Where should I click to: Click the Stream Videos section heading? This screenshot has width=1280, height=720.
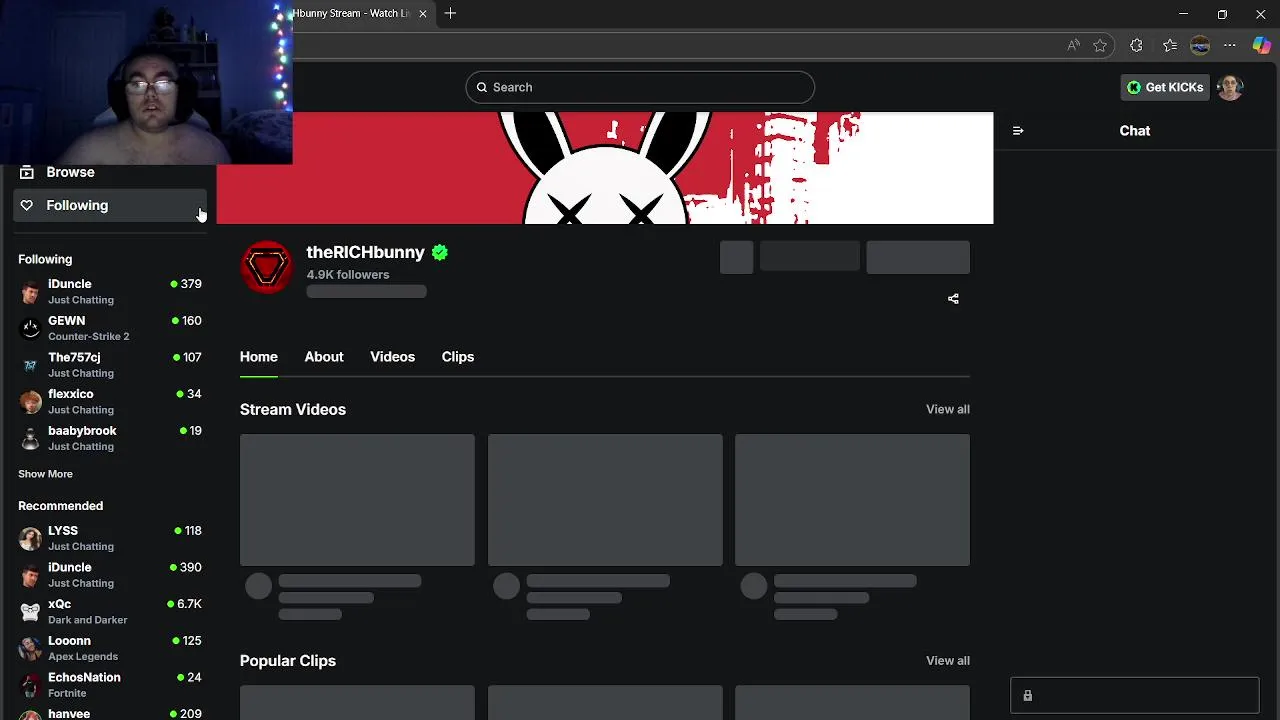point(293,409)
